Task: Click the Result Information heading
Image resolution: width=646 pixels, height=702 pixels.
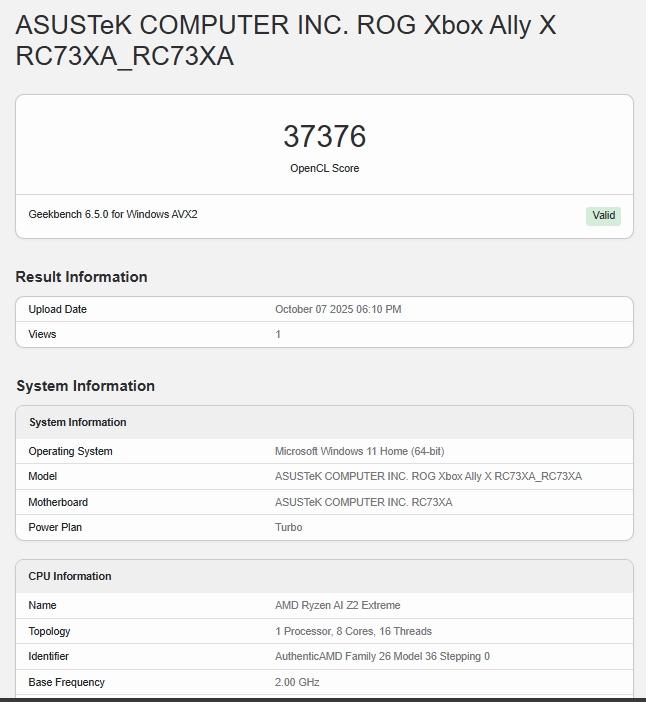Action: pyautogui.click(x=81, y=277)
